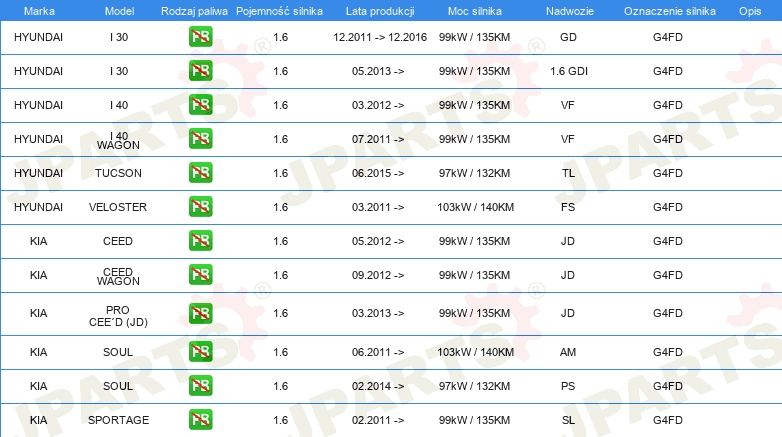
Task: Click the Oznaczenie silnika column header
Action: click(x=670, y=11)
